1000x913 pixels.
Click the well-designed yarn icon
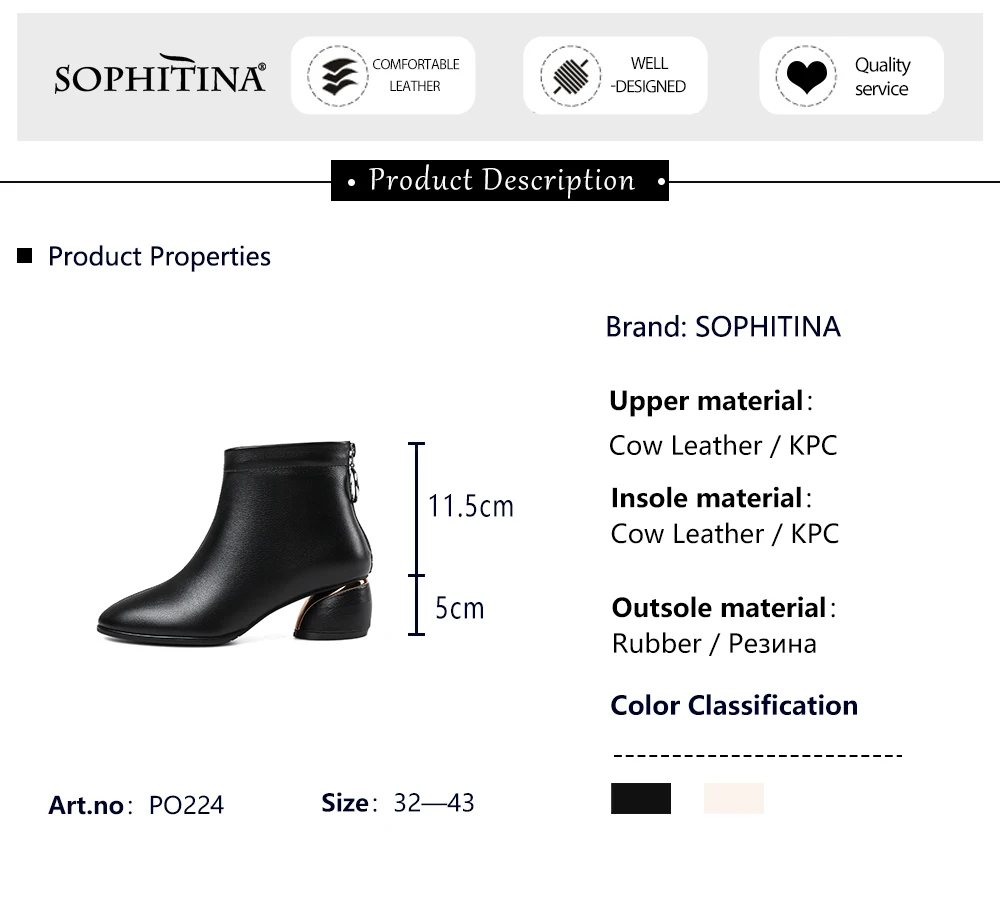[570, 76]
